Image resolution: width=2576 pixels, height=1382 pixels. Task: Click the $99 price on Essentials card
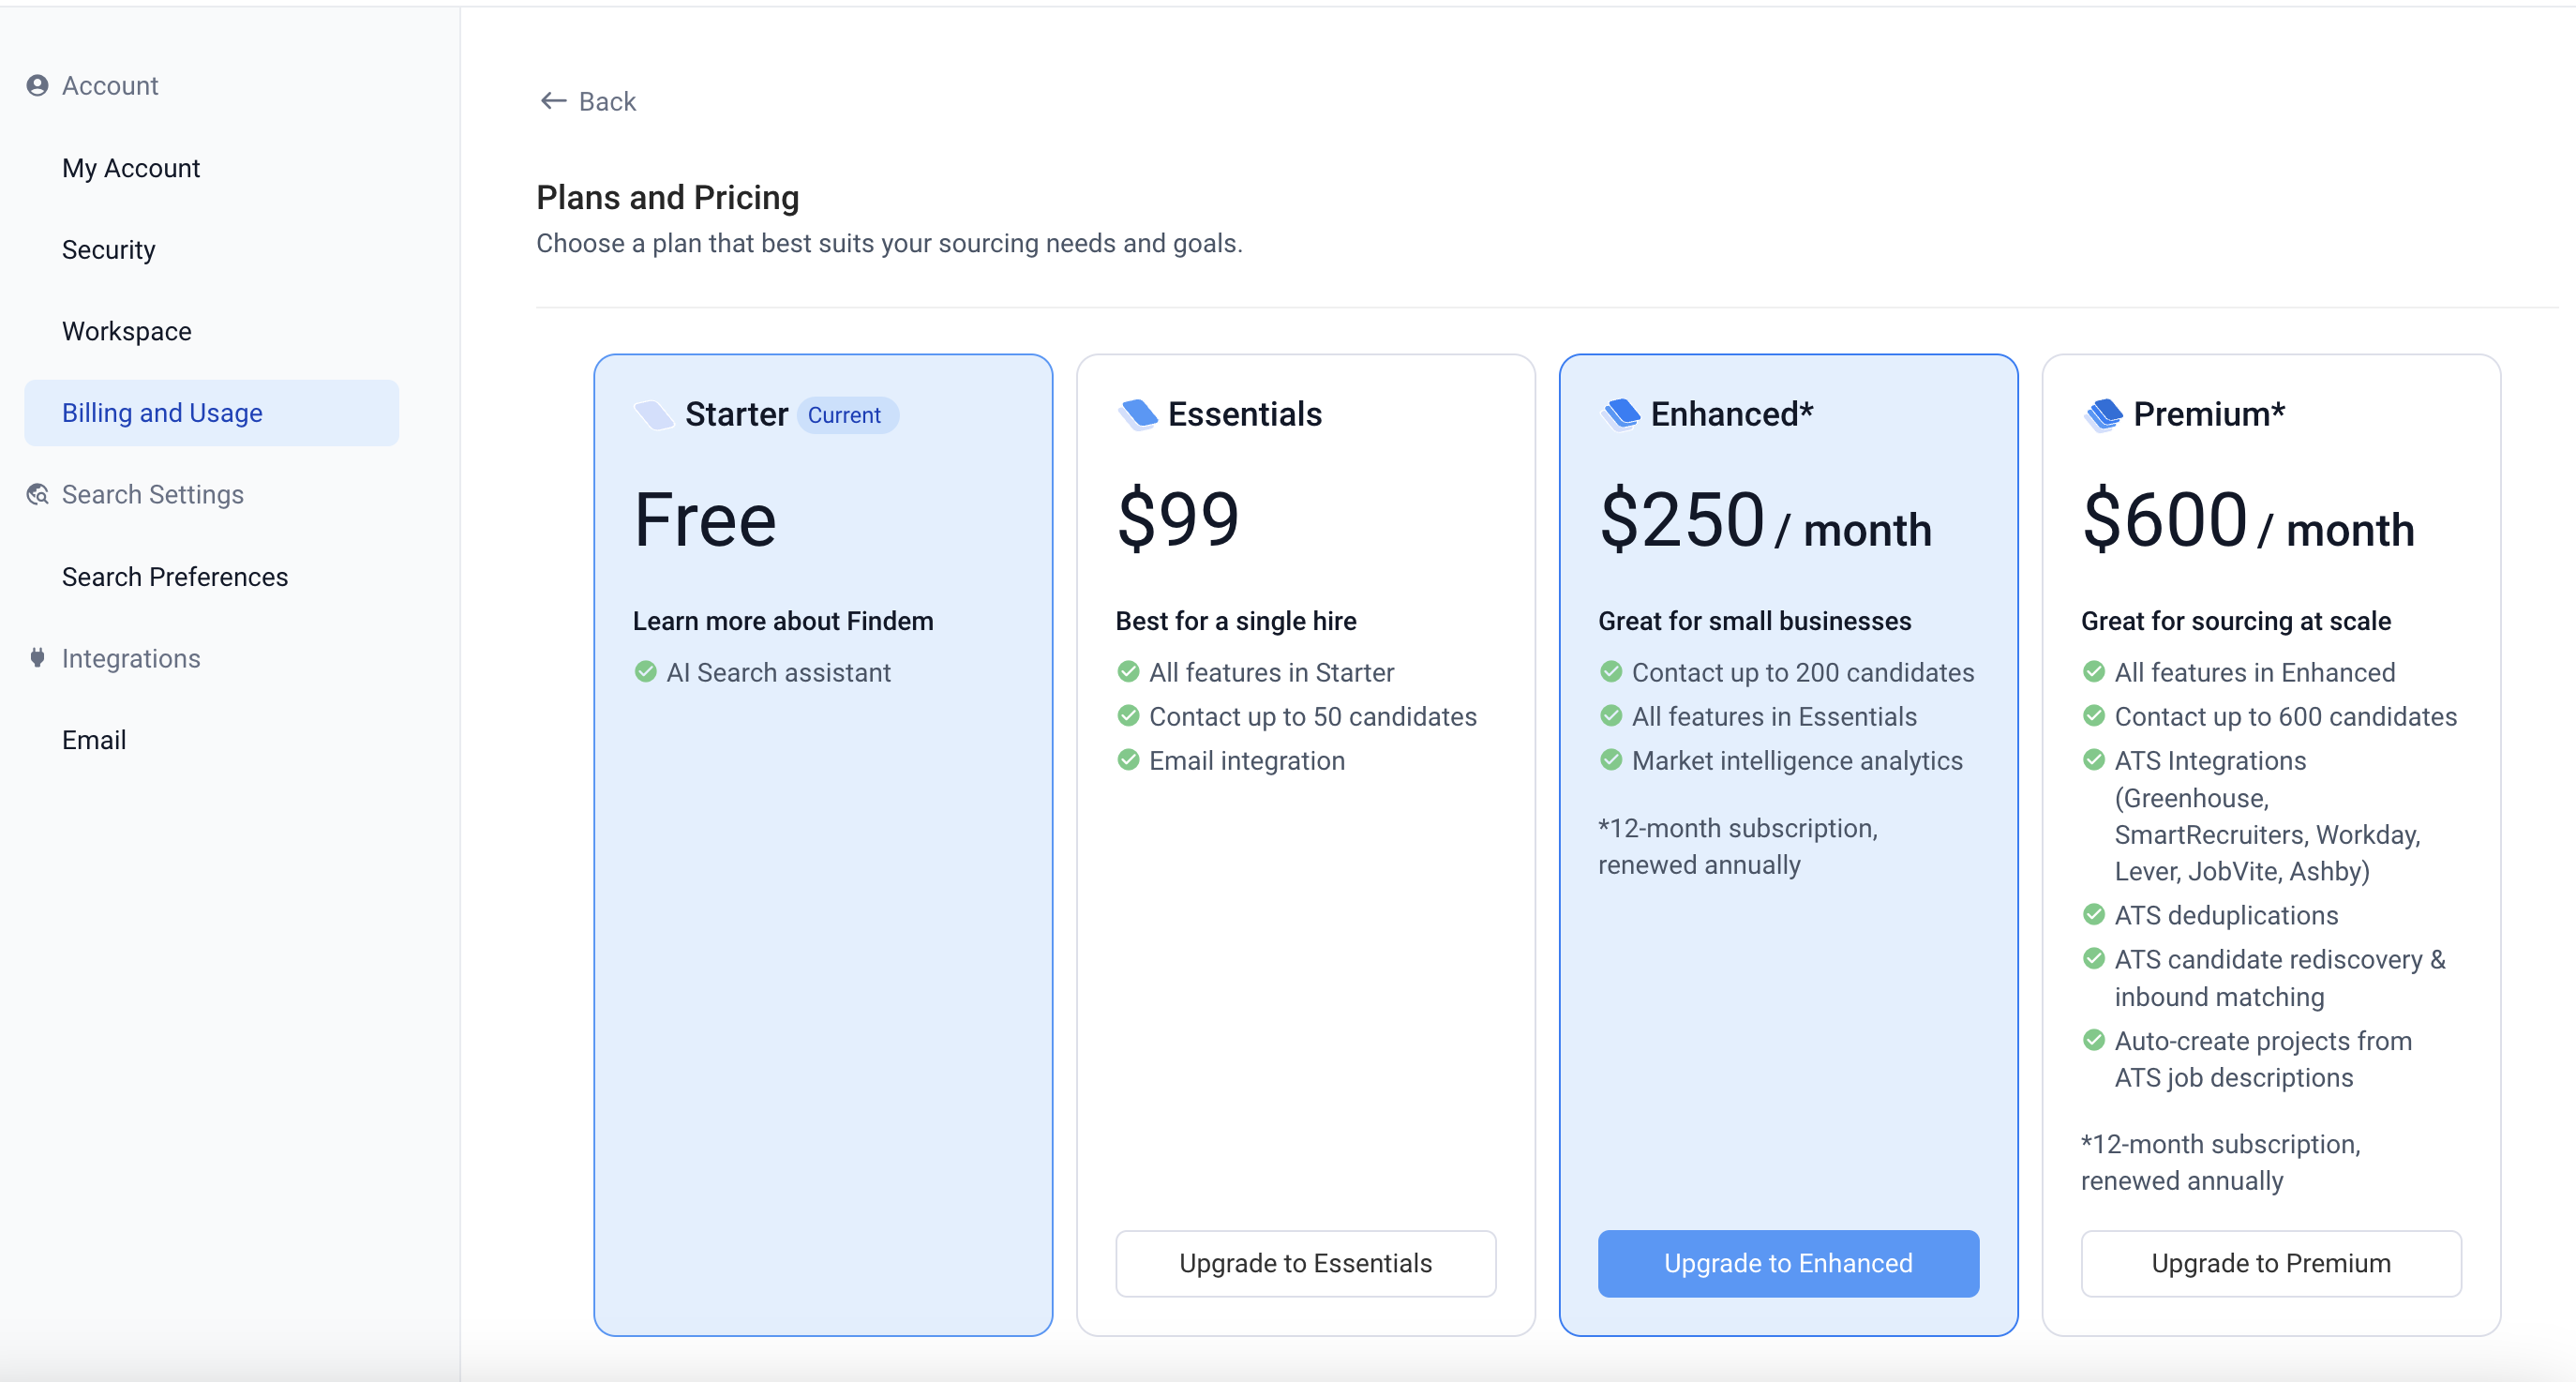point(1178,520)
